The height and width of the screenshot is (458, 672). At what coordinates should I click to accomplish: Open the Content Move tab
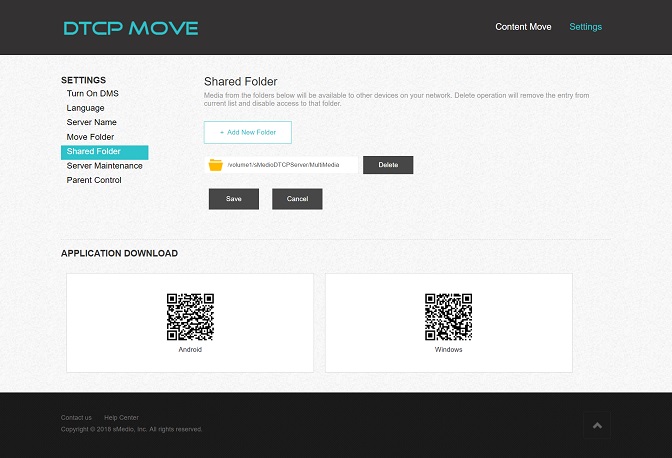click(x=523, y=27)
